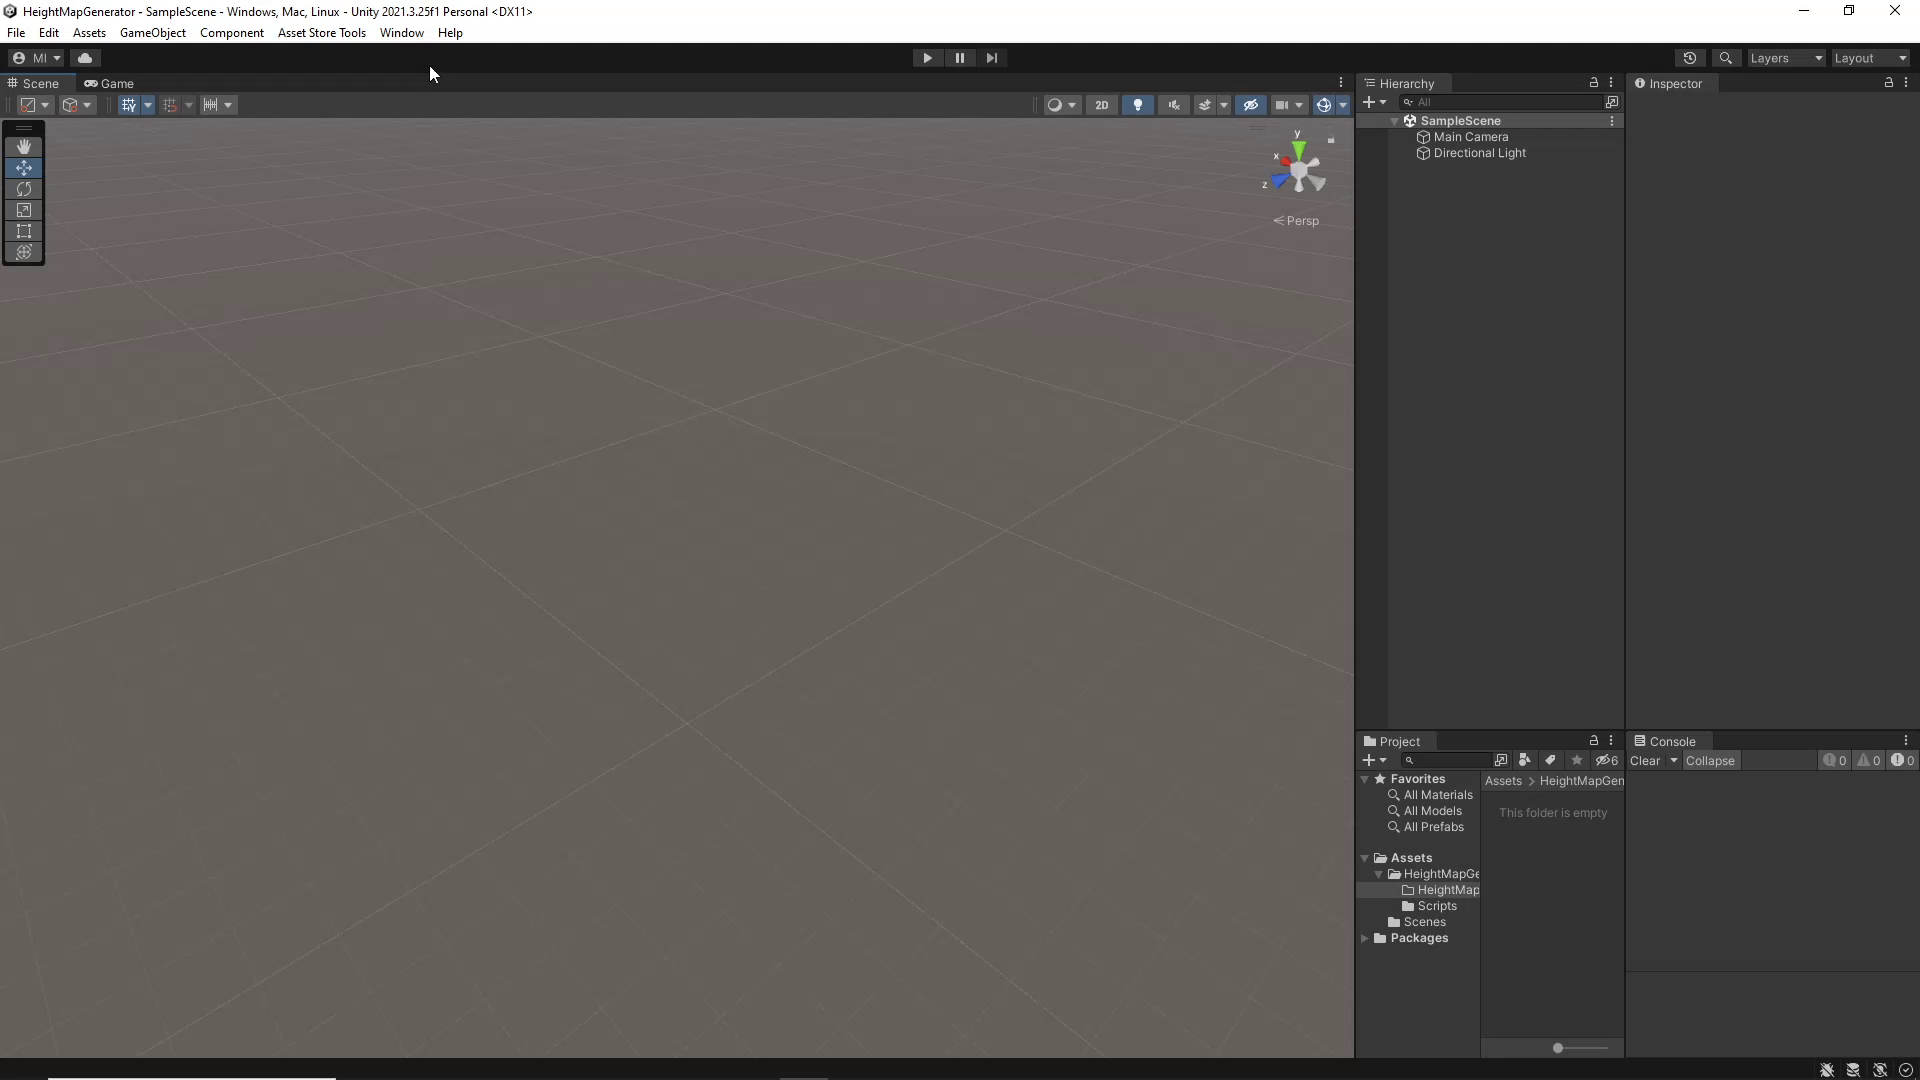Click the activity progress indicator in status bar
1920x1080 pixels.
pos(1906,1070)
